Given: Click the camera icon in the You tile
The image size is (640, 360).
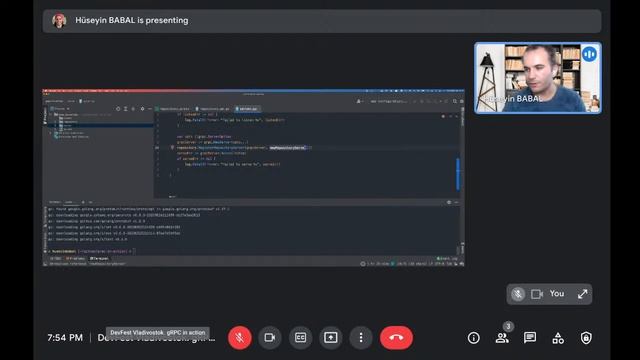Looking at the screenshot, I should pos(537,294).
